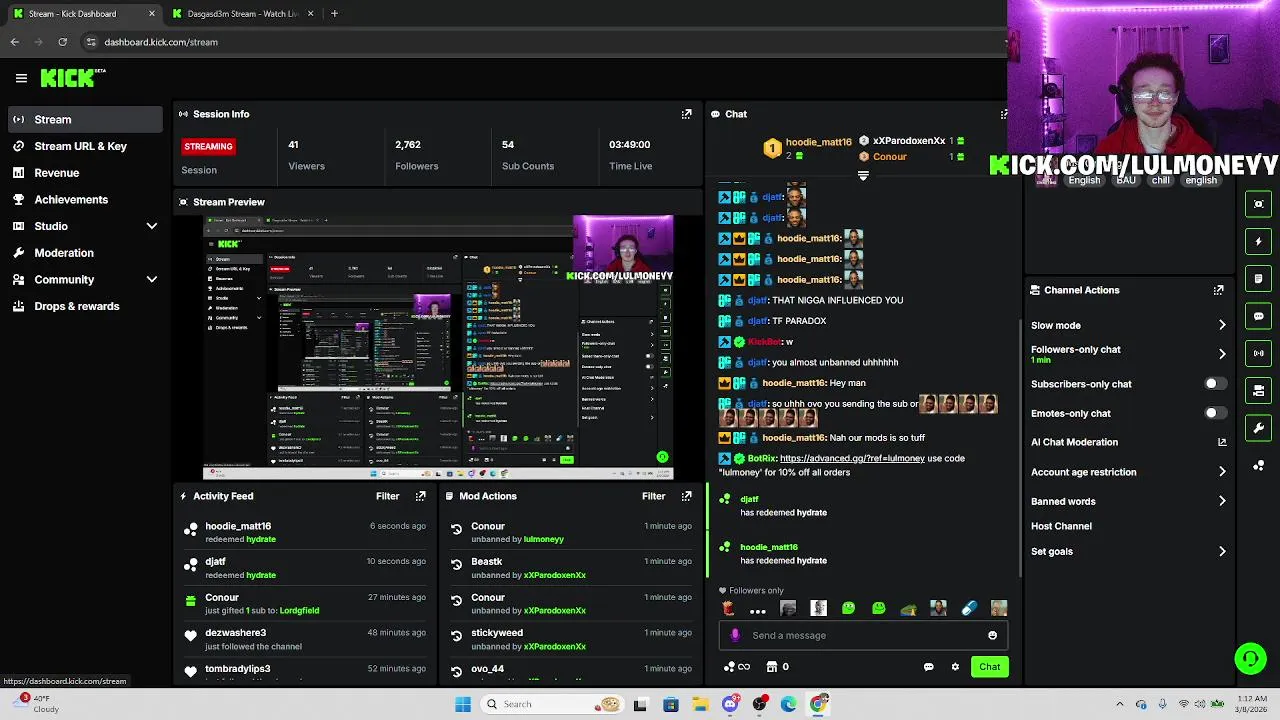Pop out the Mod Actions panel

coord(686,496)
